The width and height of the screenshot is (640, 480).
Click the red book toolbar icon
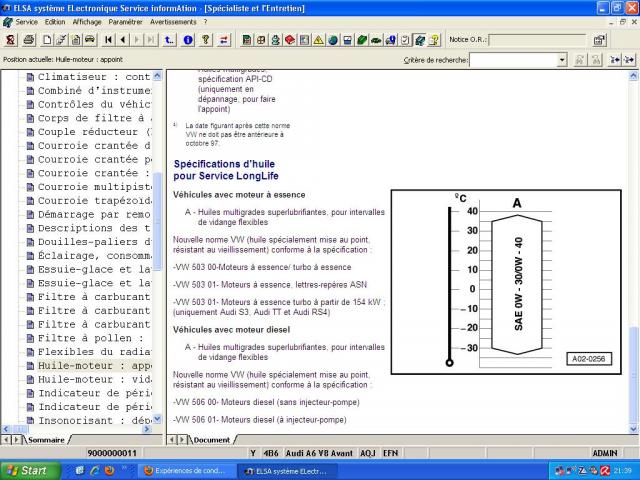(289, 40)
